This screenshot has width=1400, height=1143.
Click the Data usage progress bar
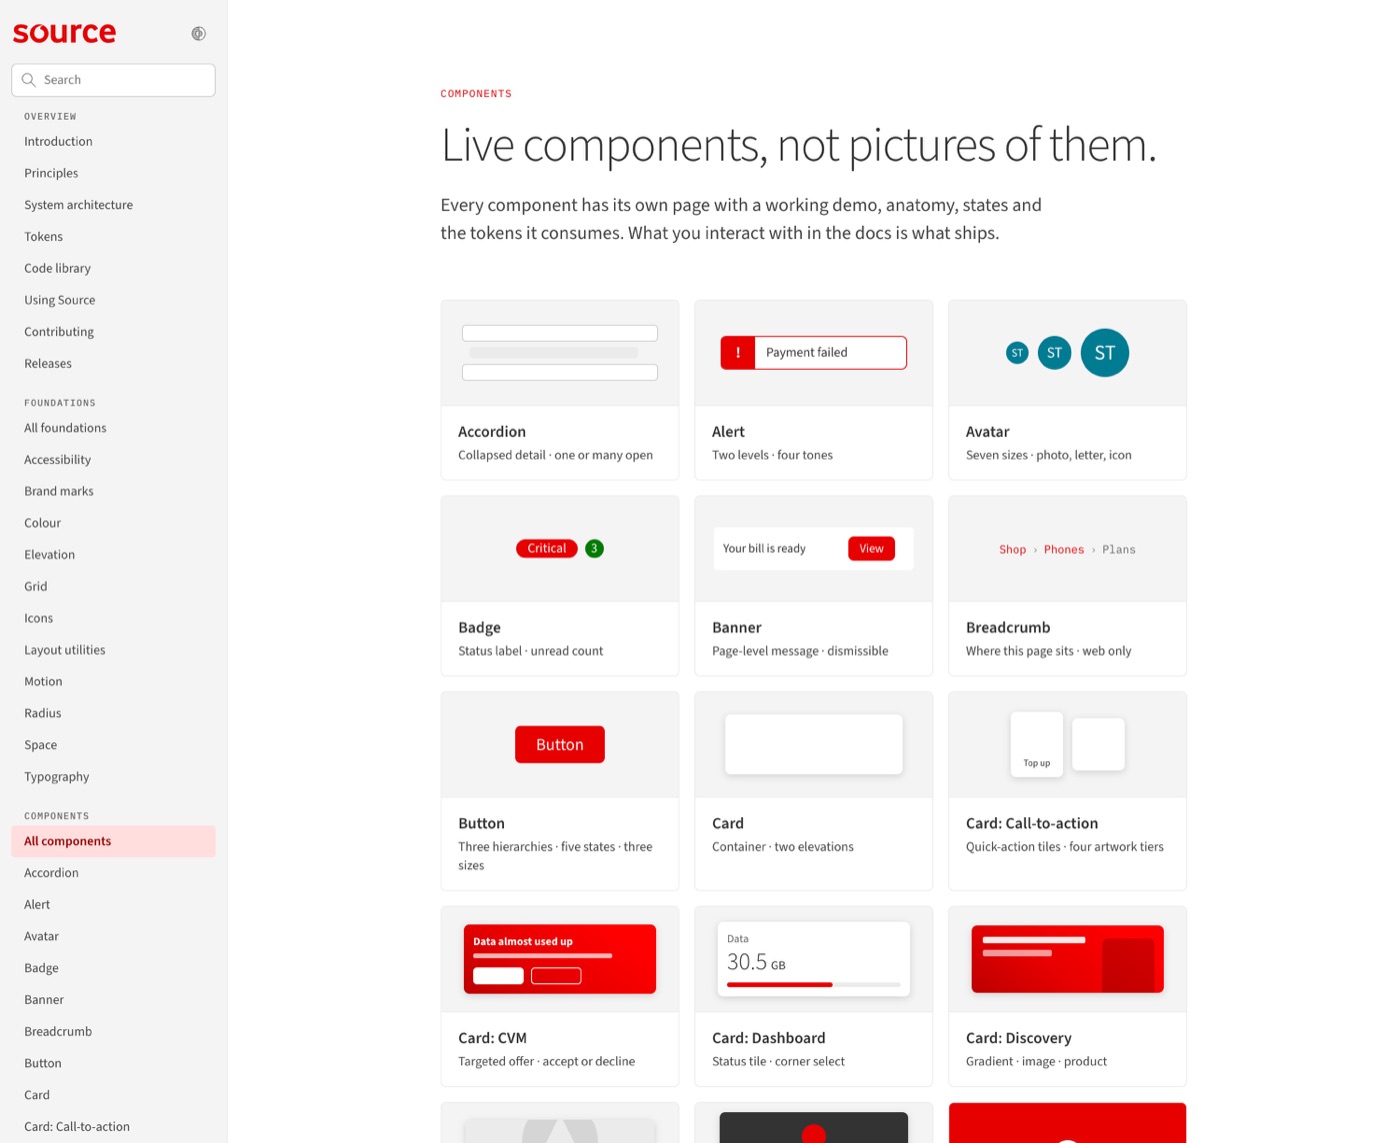[814, 985]
